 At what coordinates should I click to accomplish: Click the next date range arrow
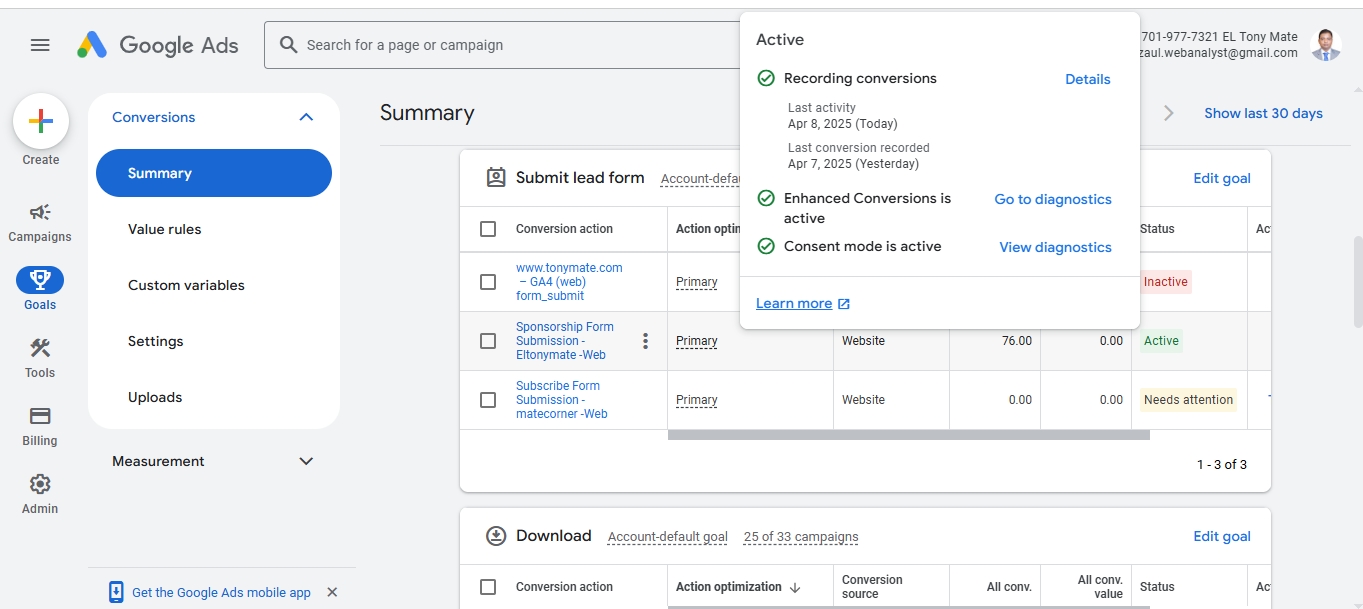(x=1168, y=113)
